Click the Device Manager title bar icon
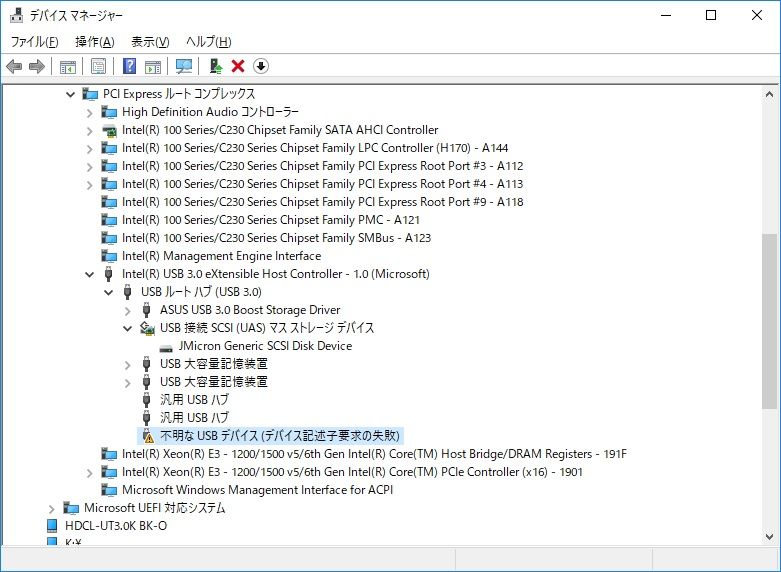Image resolution: width=781 pixels, height=572 pixels. click(x=16, y=15)
